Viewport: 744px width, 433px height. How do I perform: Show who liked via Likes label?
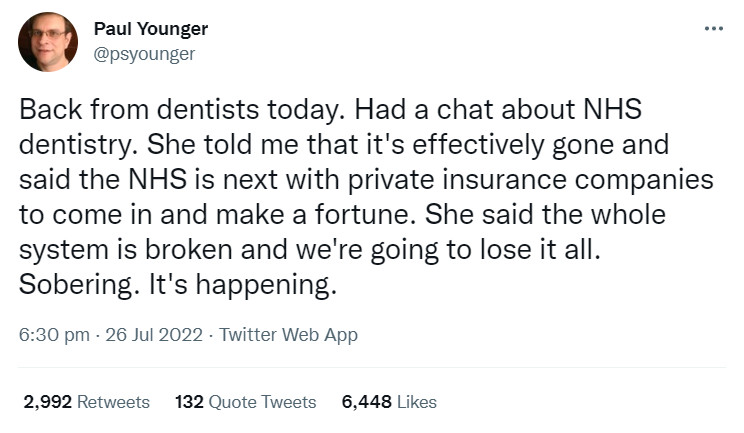pyautogui.click(x=417, y=402)
